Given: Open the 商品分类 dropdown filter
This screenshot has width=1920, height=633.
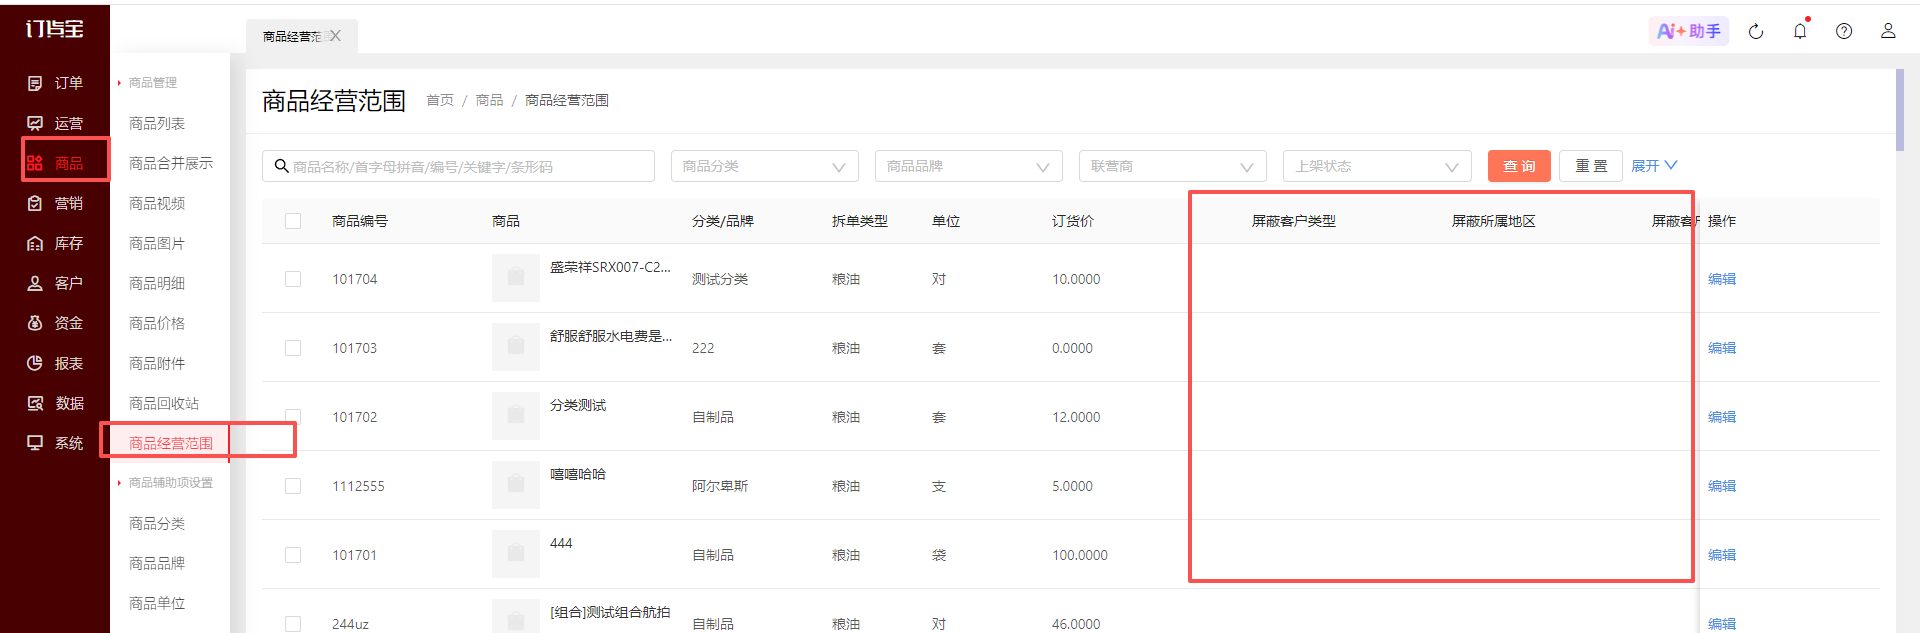Looking at the screenshot, I should [x=765, y=166].
